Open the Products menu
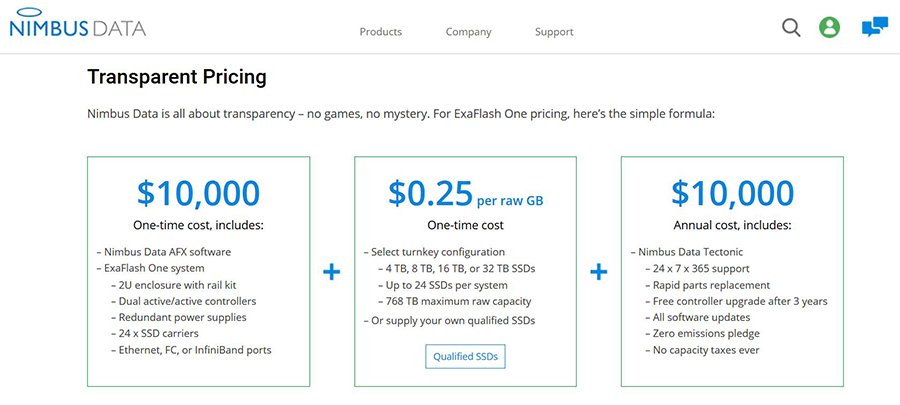This screenshot has height=405, width=900. [x=380, y=32]
